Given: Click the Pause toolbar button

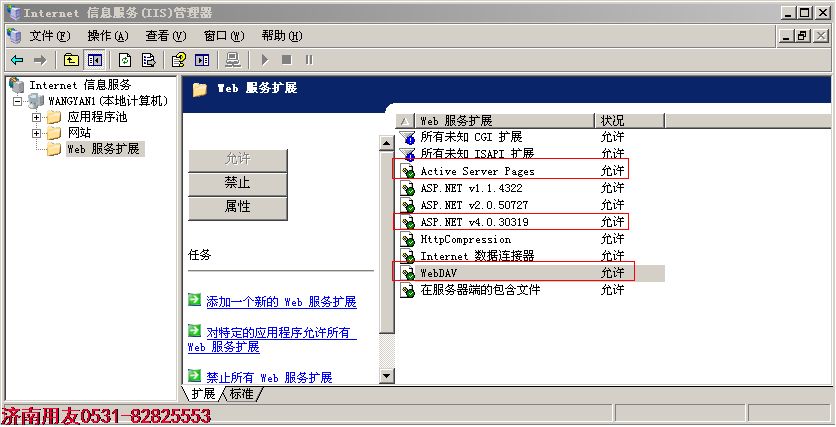Looking at the screenshot, I should [x=309, y=60].
